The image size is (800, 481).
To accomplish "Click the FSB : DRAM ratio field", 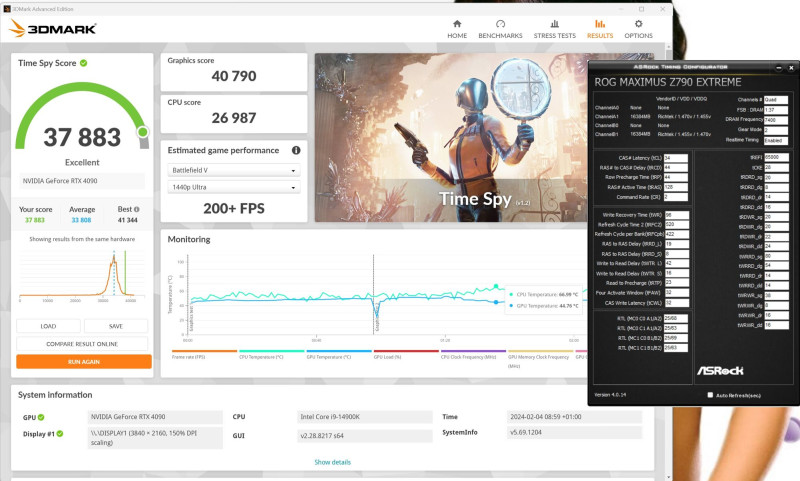I will tap(776, 110).
